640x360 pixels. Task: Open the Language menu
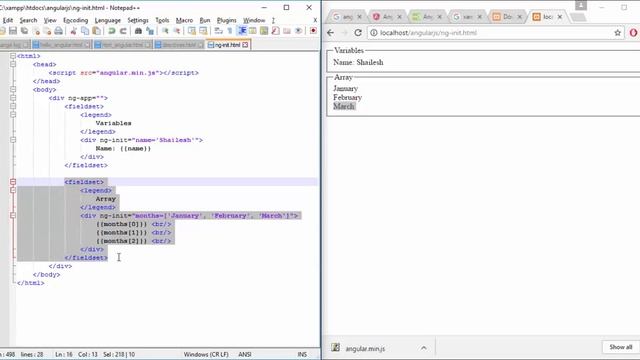[108, 20]
